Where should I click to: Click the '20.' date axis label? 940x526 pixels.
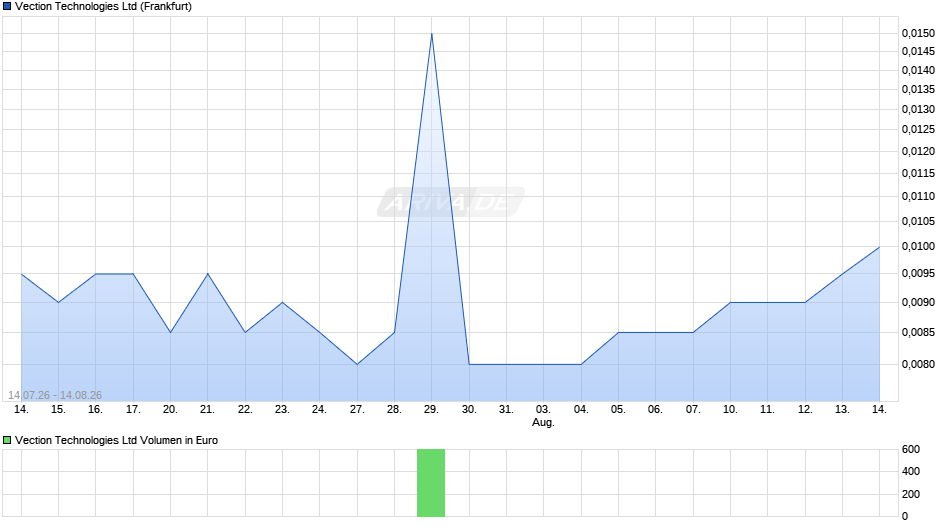click(x=170, y=409)
